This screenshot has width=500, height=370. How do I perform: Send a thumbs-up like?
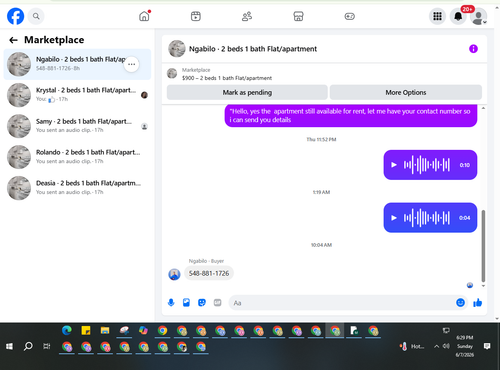(x=478, y=302)
